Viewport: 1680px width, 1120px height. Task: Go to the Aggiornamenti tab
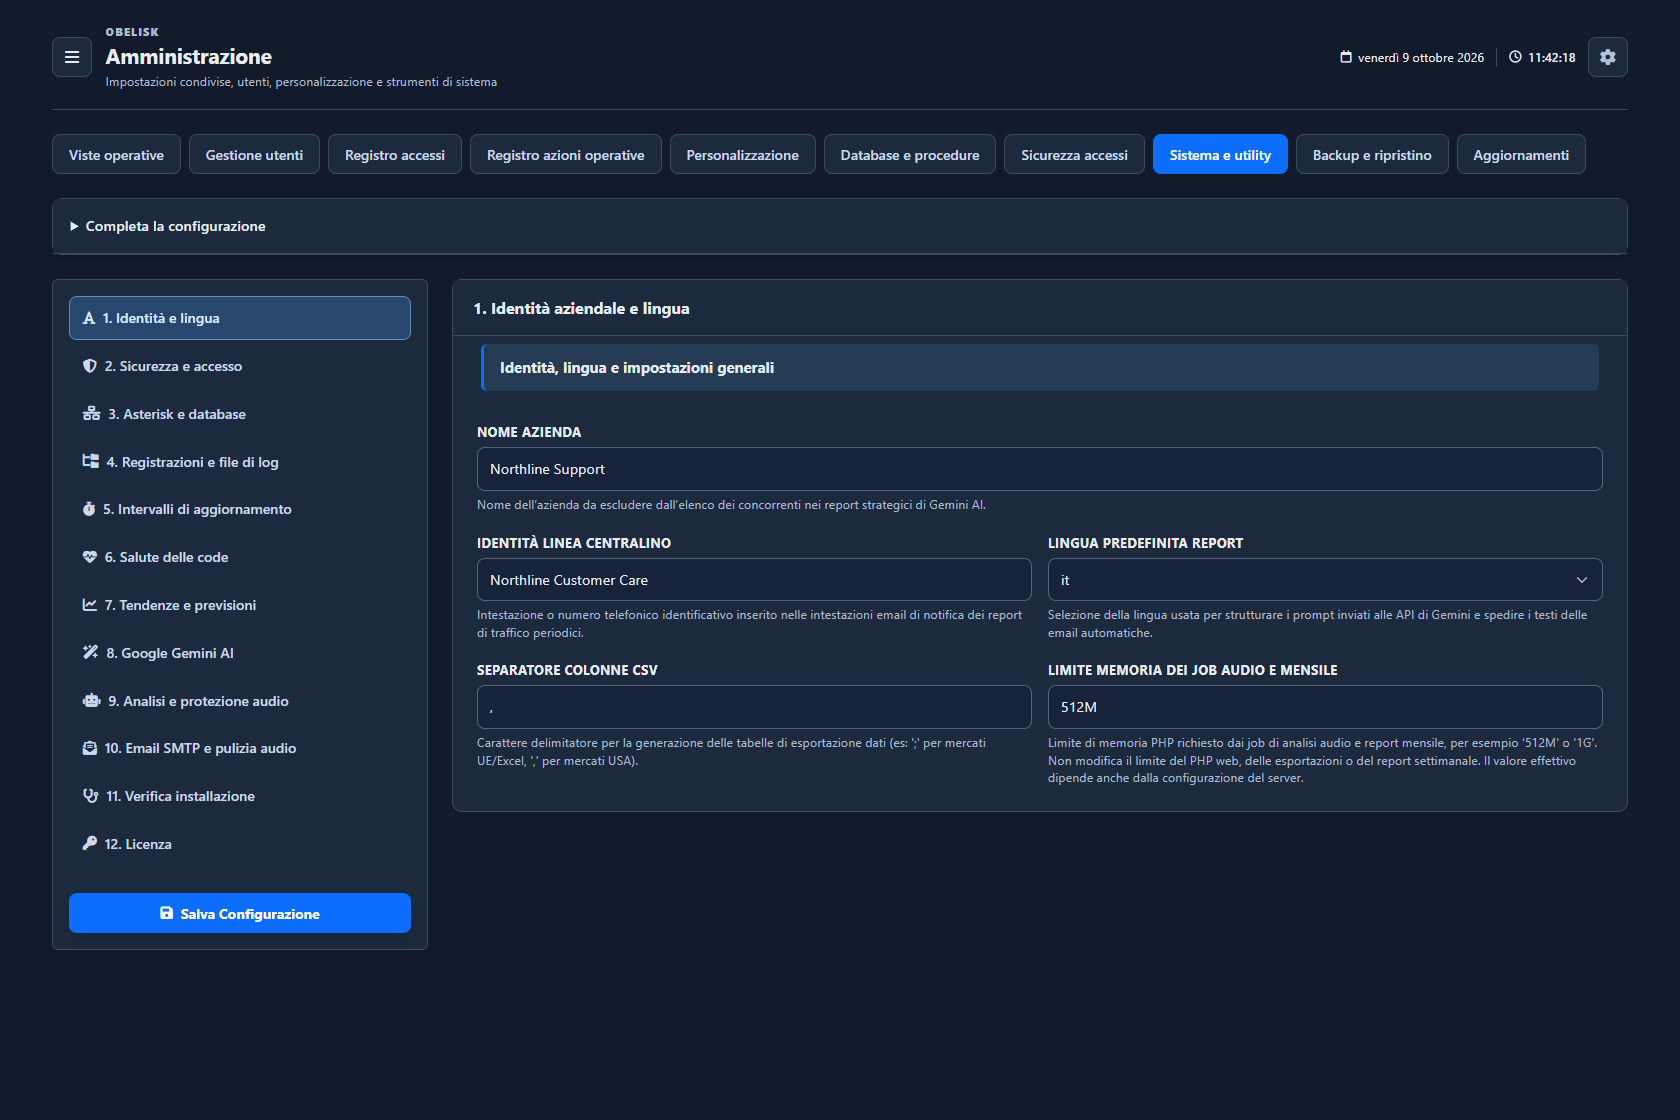pyautogui.click(x=1521, y=154)
